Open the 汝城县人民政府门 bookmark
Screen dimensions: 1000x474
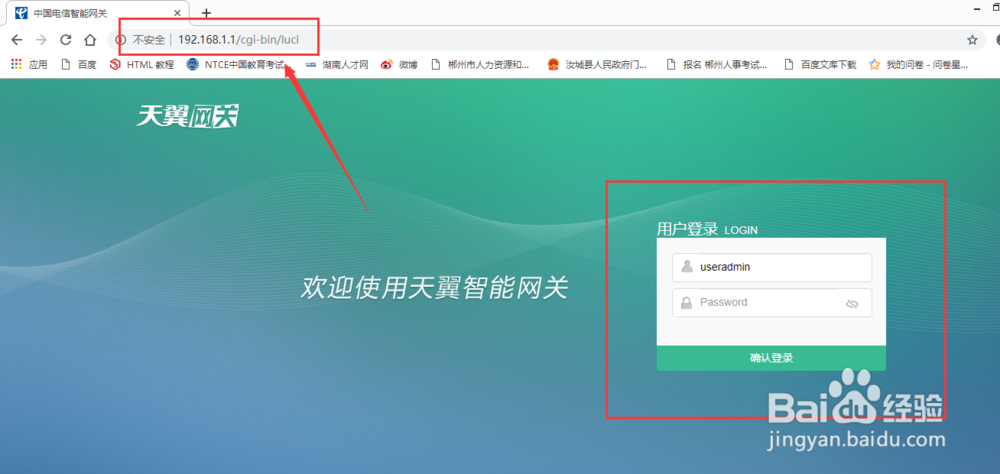598,64
